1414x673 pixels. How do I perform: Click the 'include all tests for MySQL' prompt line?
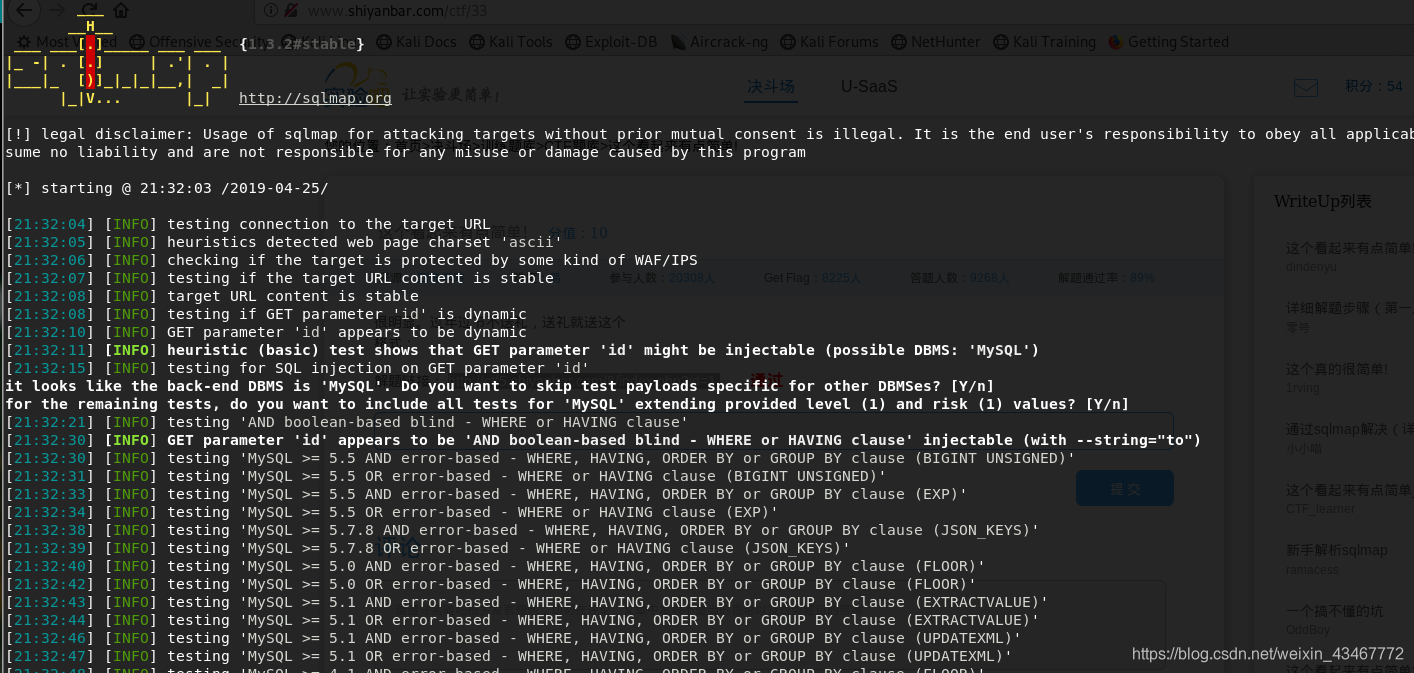pos(567,404)
